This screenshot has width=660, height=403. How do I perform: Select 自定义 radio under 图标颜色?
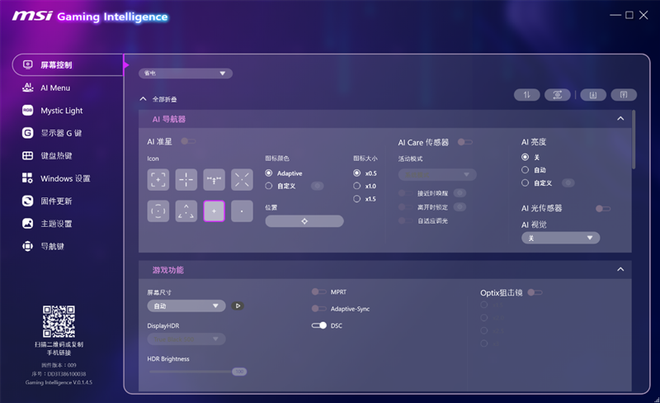269,186
